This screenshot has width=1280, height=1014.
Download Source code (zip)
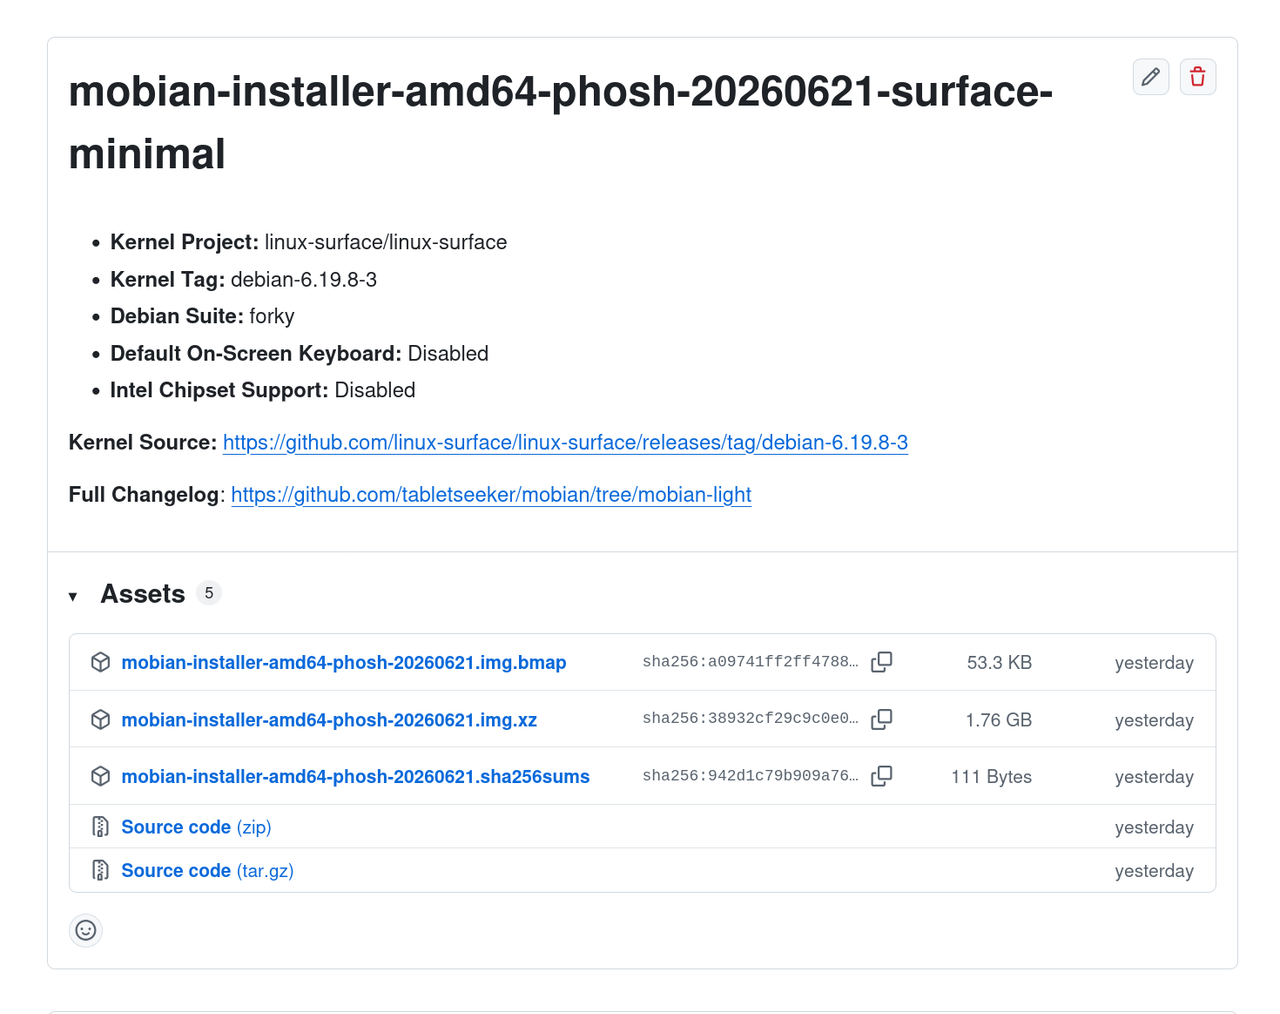pos(196,827)
